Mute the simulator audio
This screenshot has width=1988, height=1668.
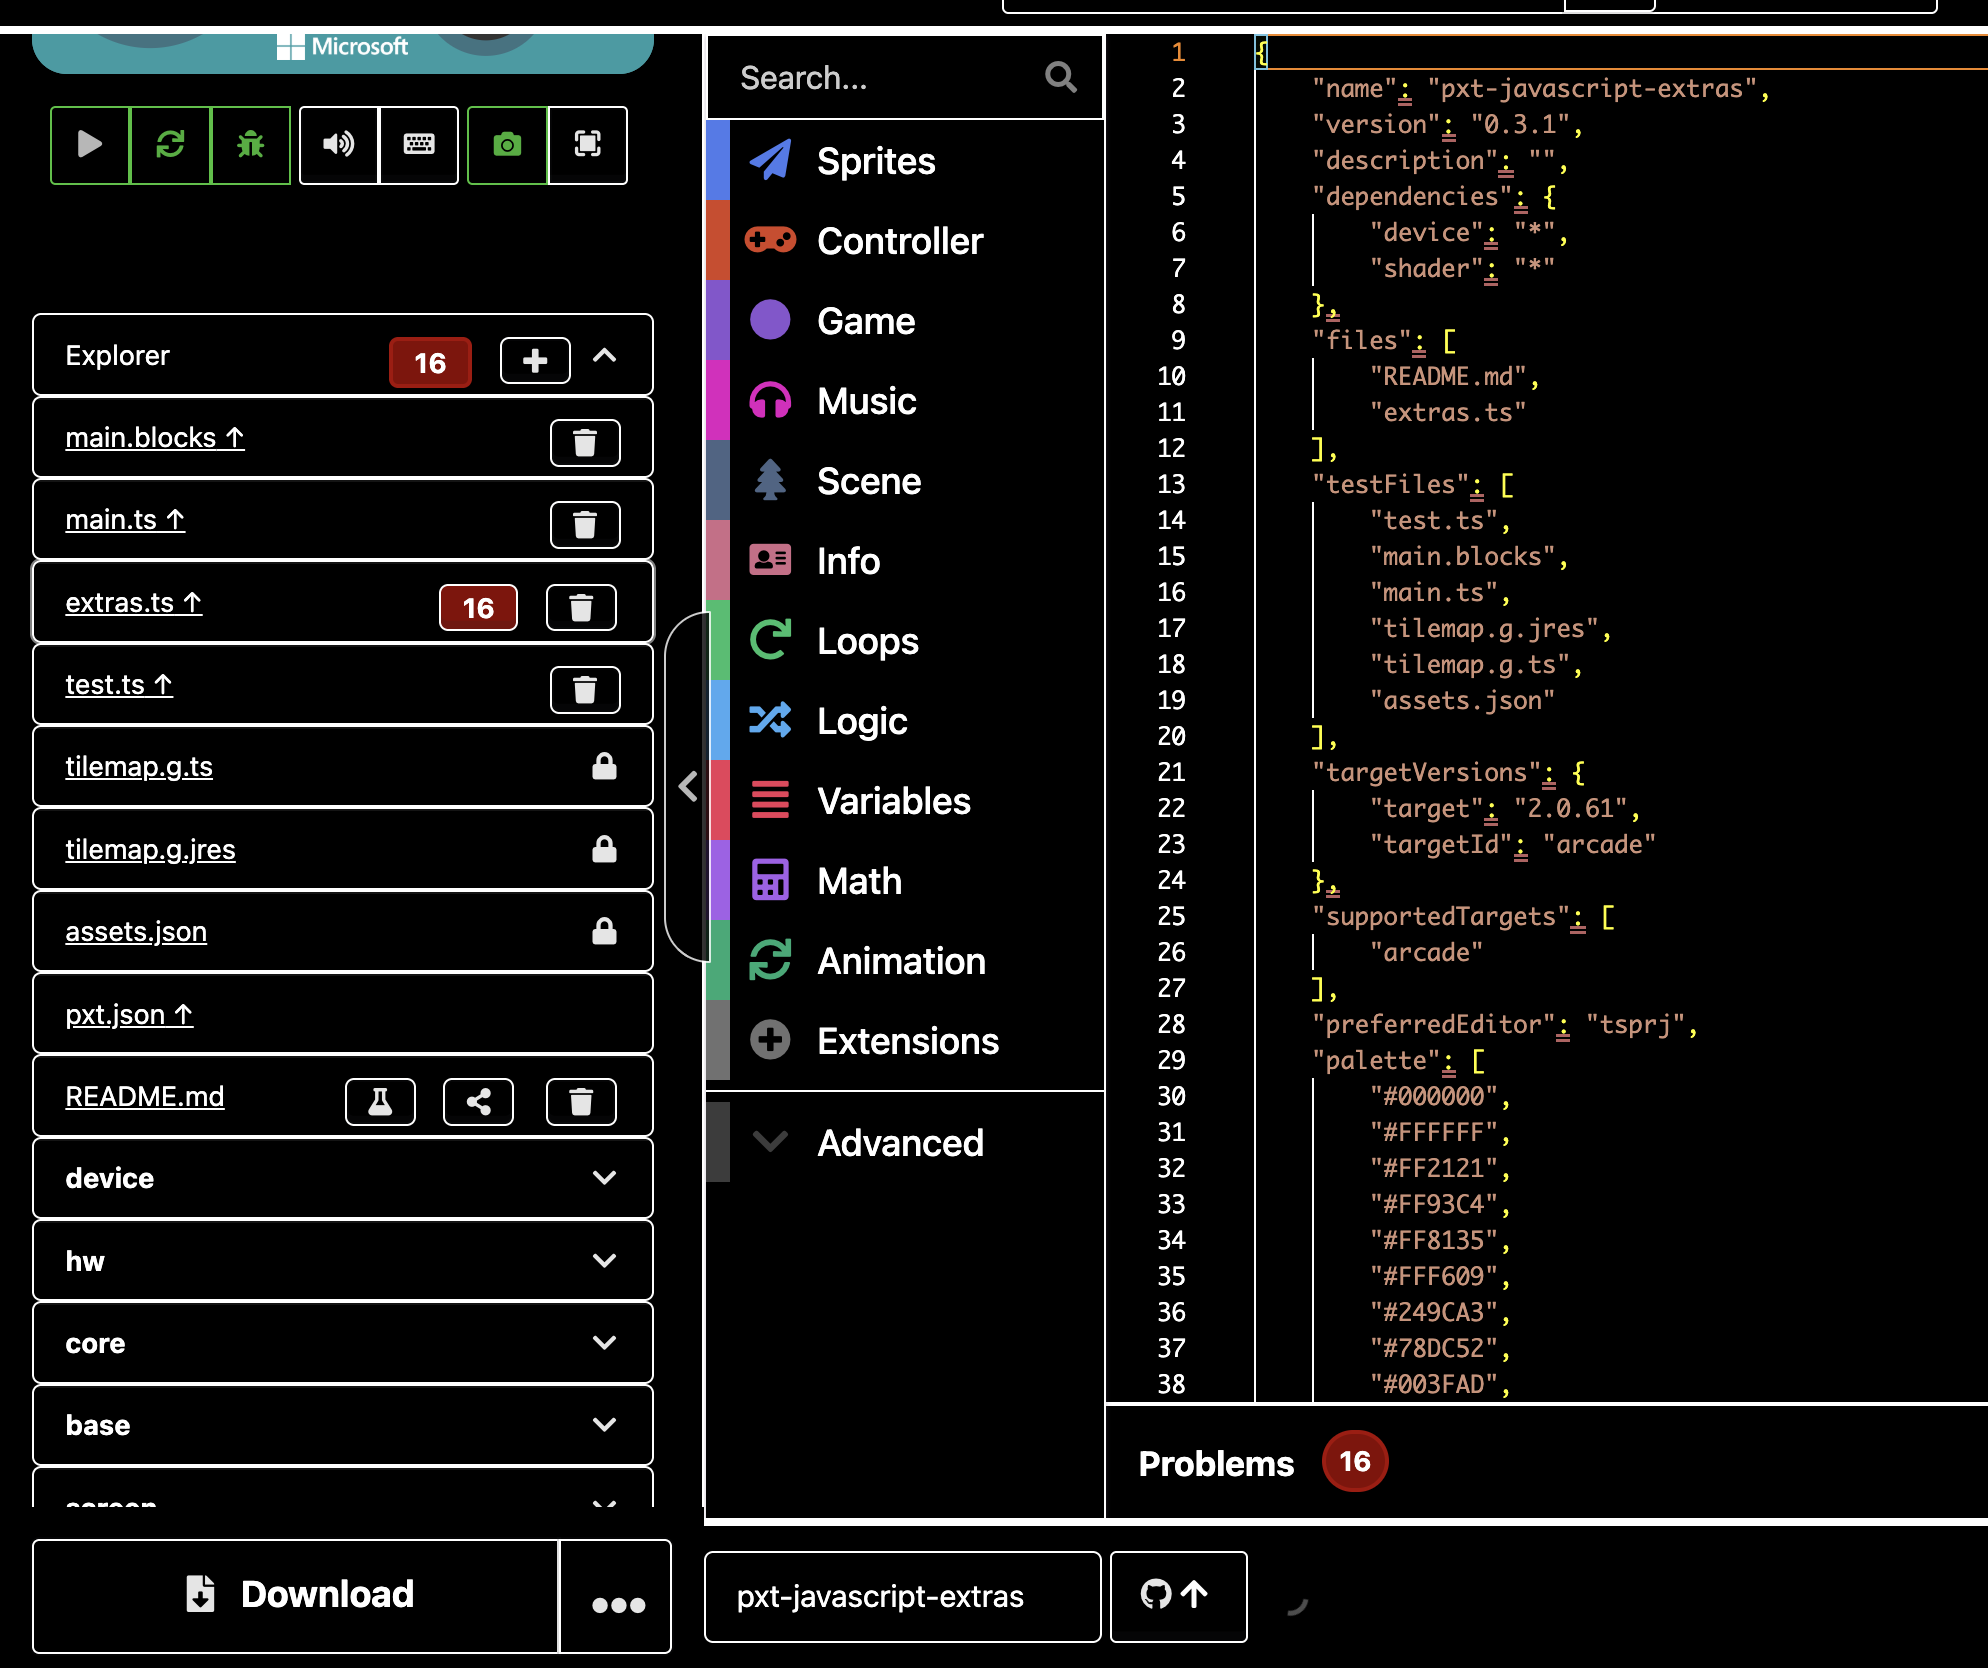338,145
